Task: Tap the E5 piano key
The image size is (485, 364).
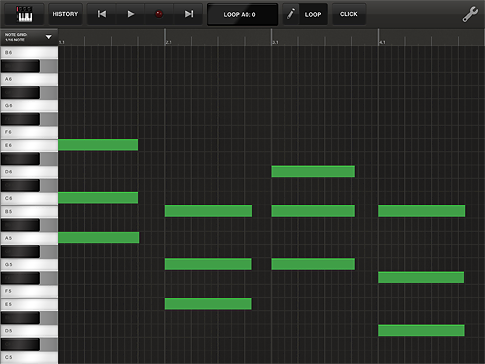Action: [x=29, y=304]
